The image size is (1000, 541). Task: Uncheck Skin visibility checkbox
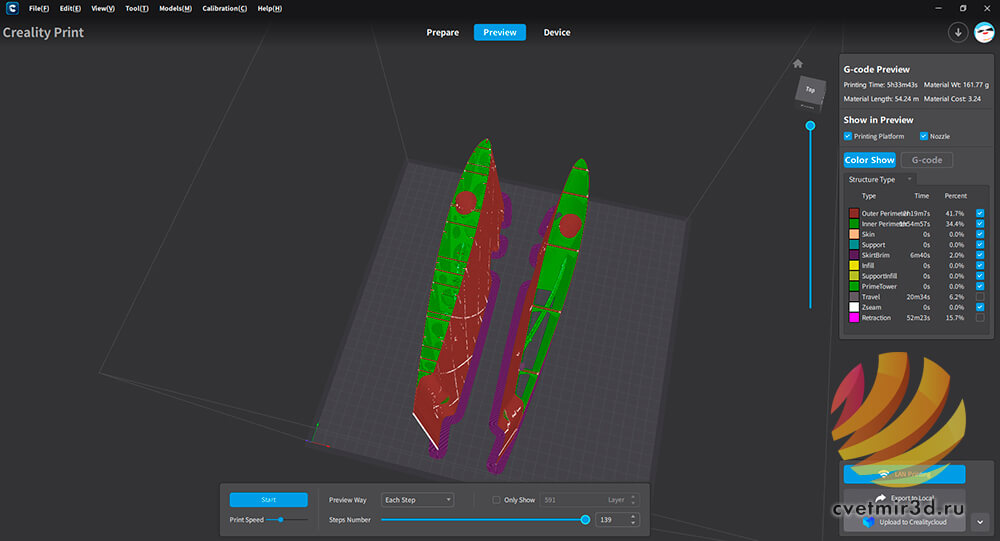tap(980, 234)
